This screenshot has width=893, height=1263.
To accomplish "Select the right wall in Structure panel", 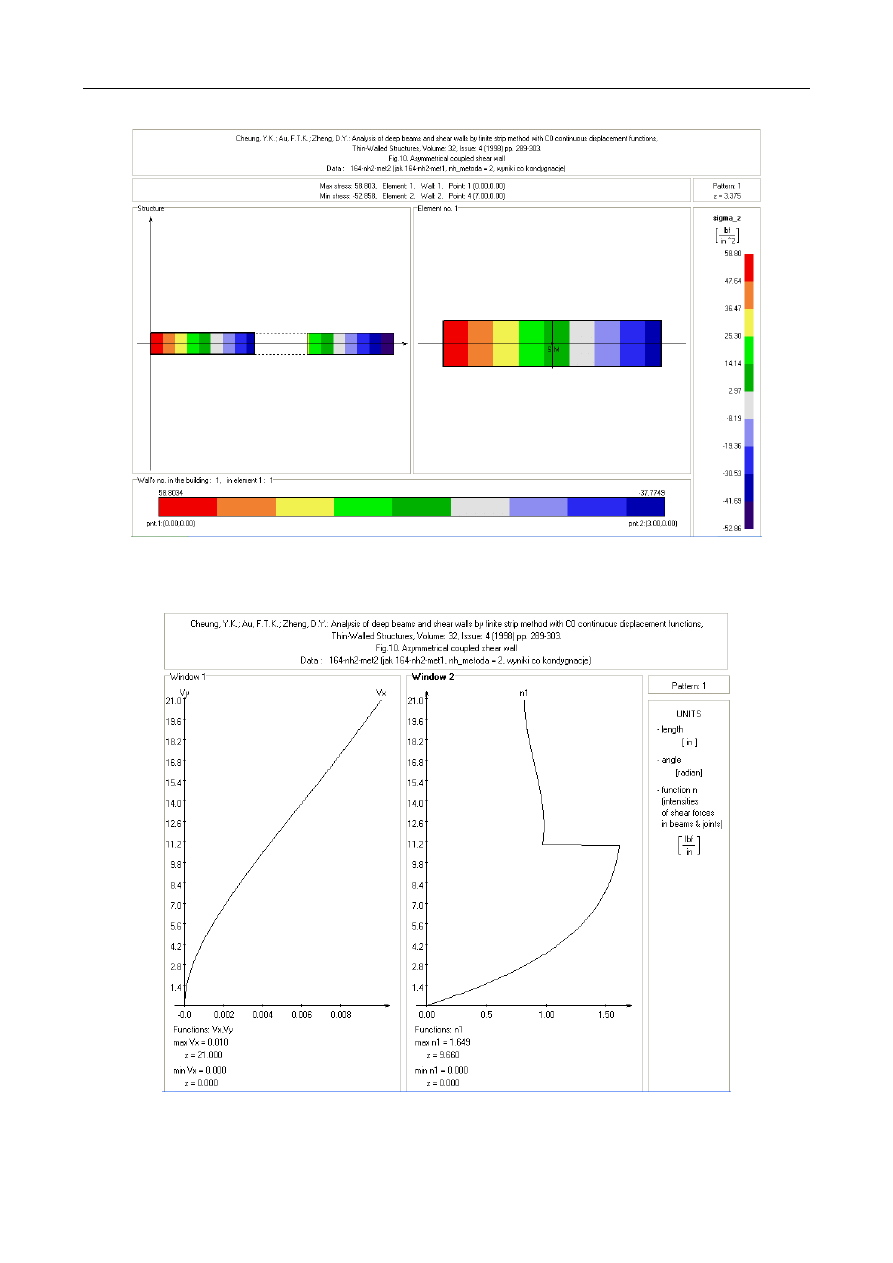I will point(350,344).
